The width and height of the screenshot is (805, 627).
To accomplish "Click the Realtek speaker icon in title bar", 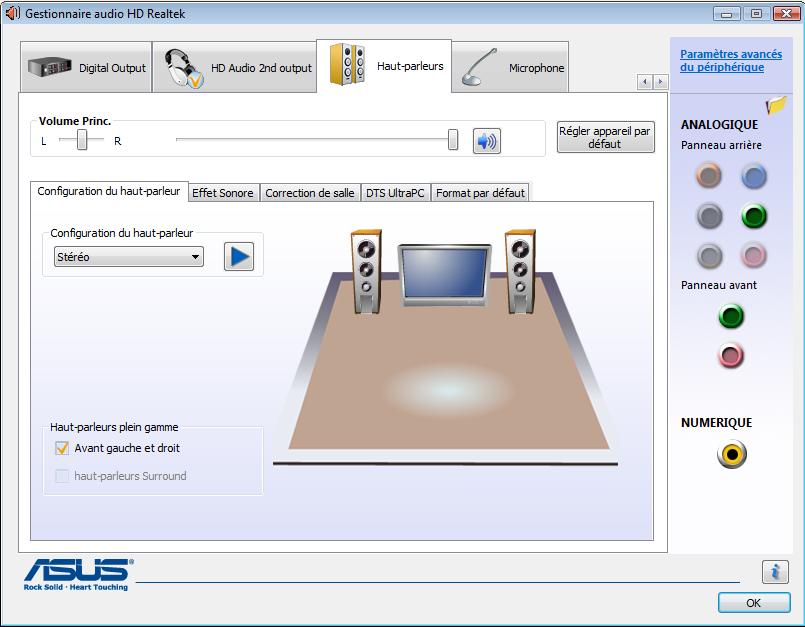I will pyautogui.click(x=12, y=13).
